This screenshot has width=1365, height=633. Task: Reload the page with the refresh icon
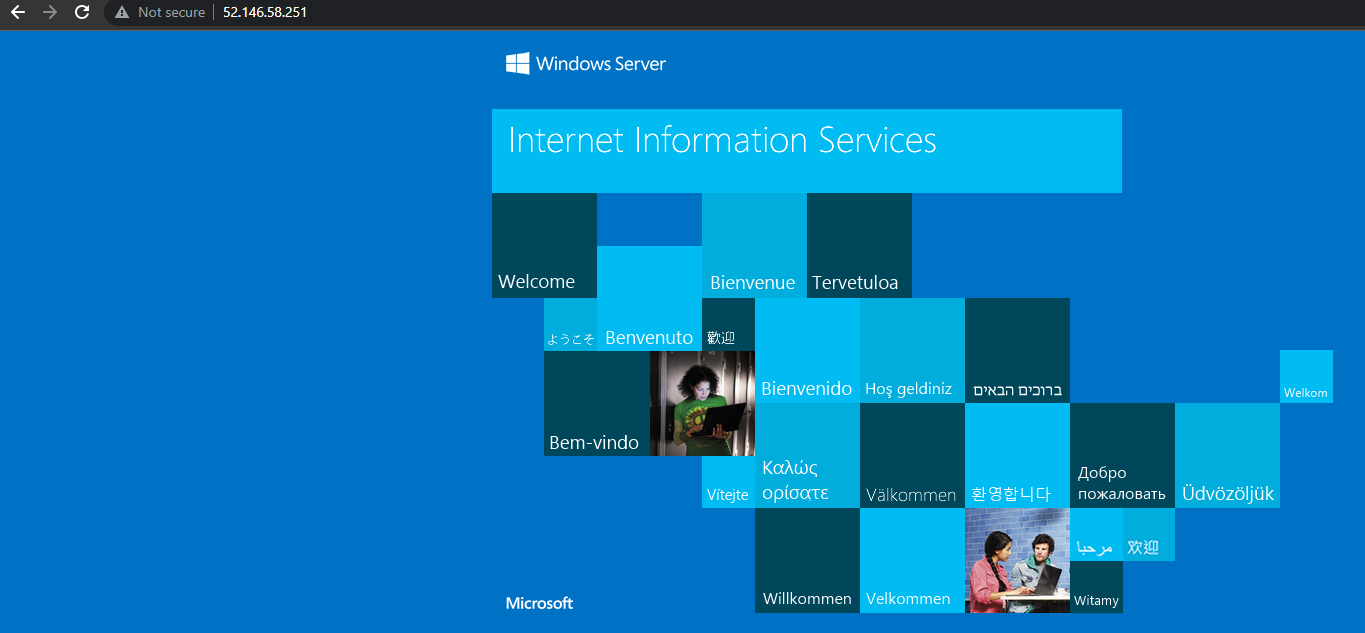click(x=82, y=13)
